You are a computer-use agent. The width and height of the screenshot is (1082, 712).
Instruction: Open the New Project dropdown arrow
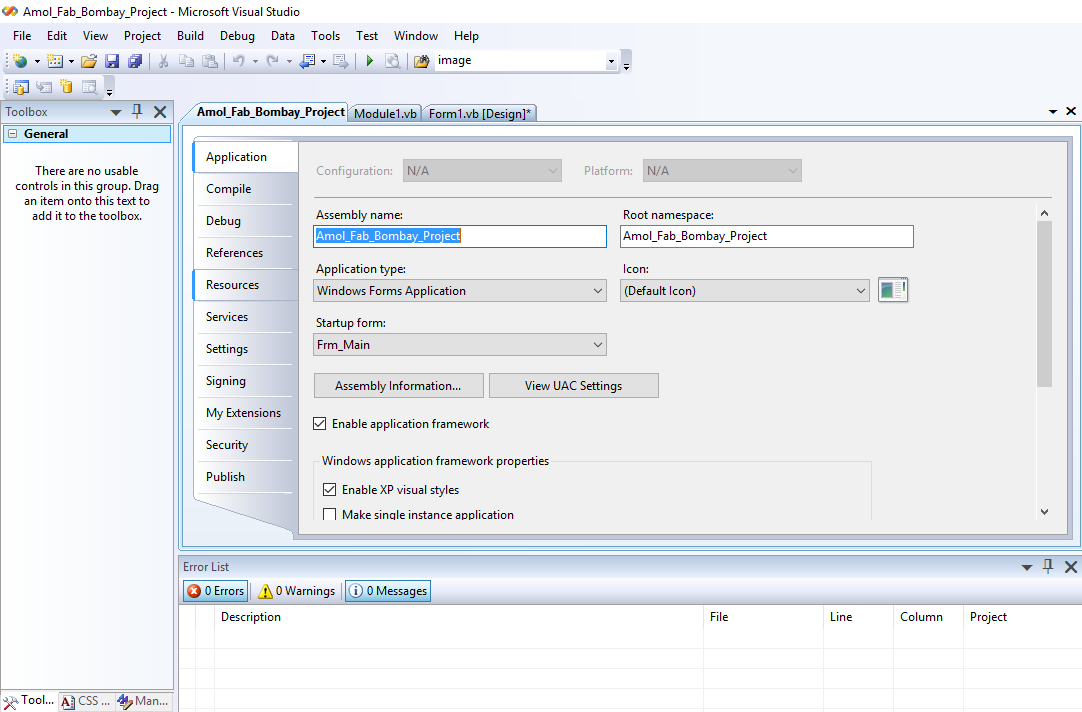[x=37, y=61]
